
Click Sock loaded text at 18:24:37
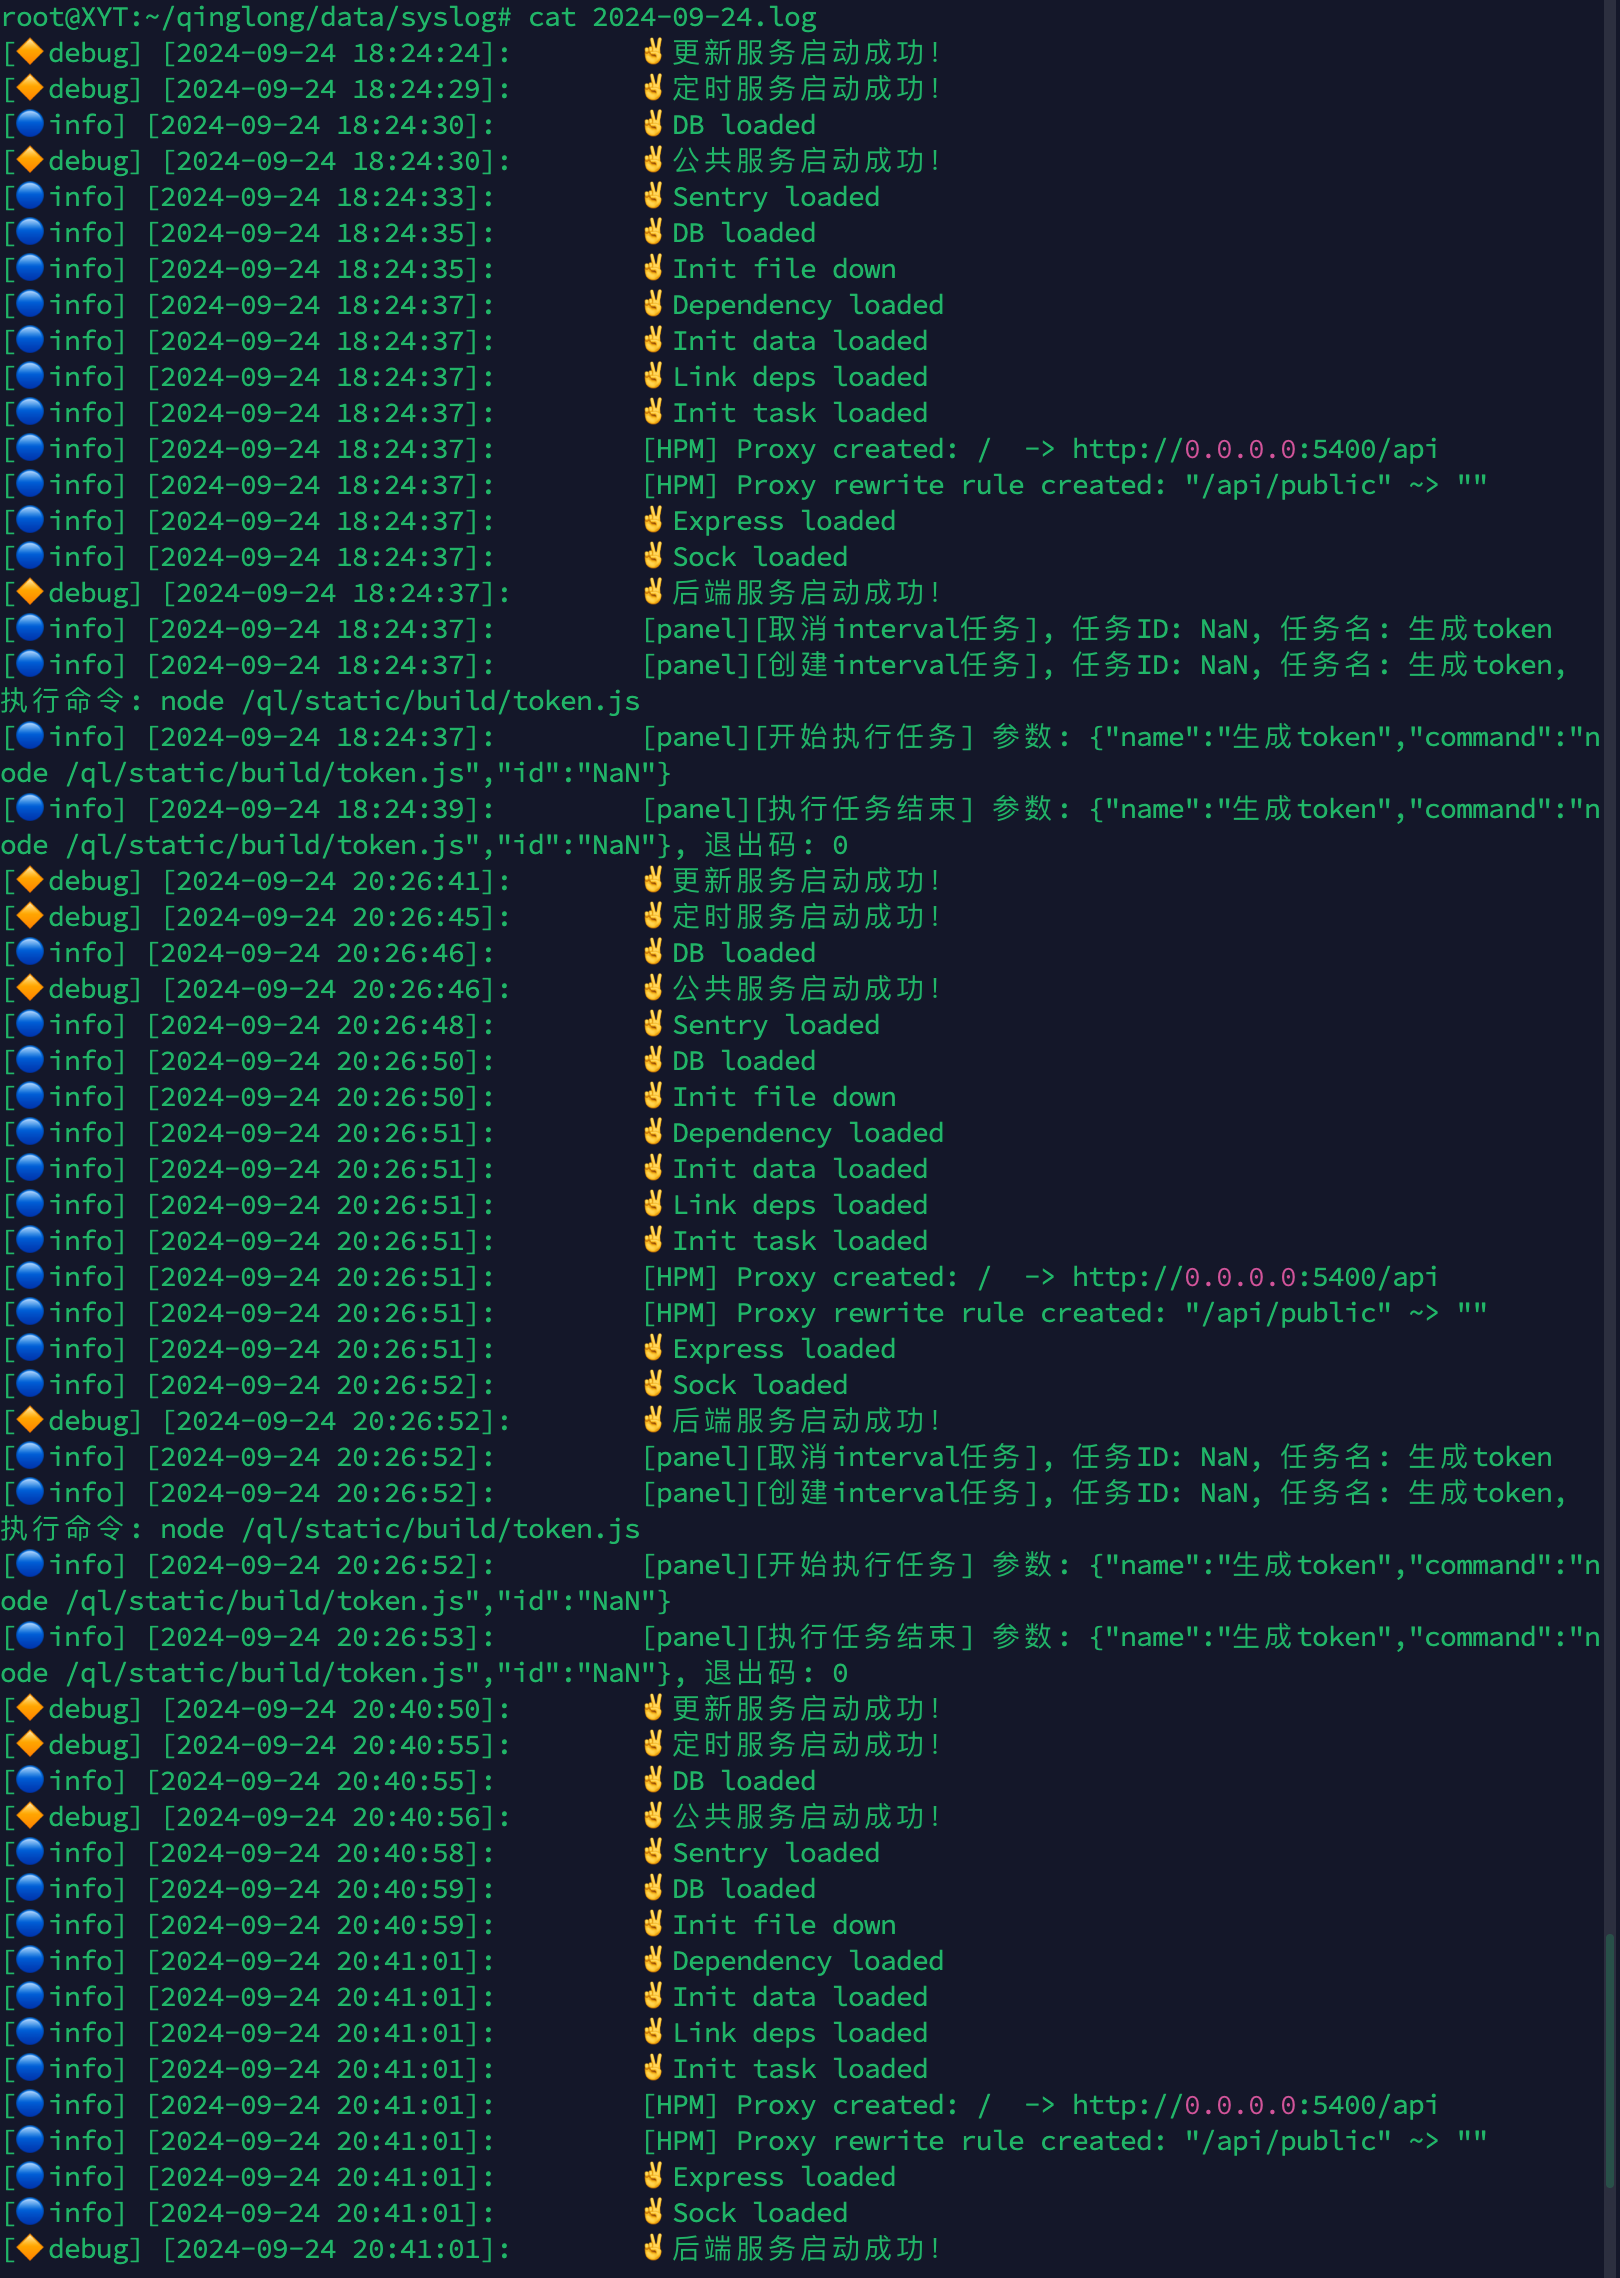coord(760,557)
